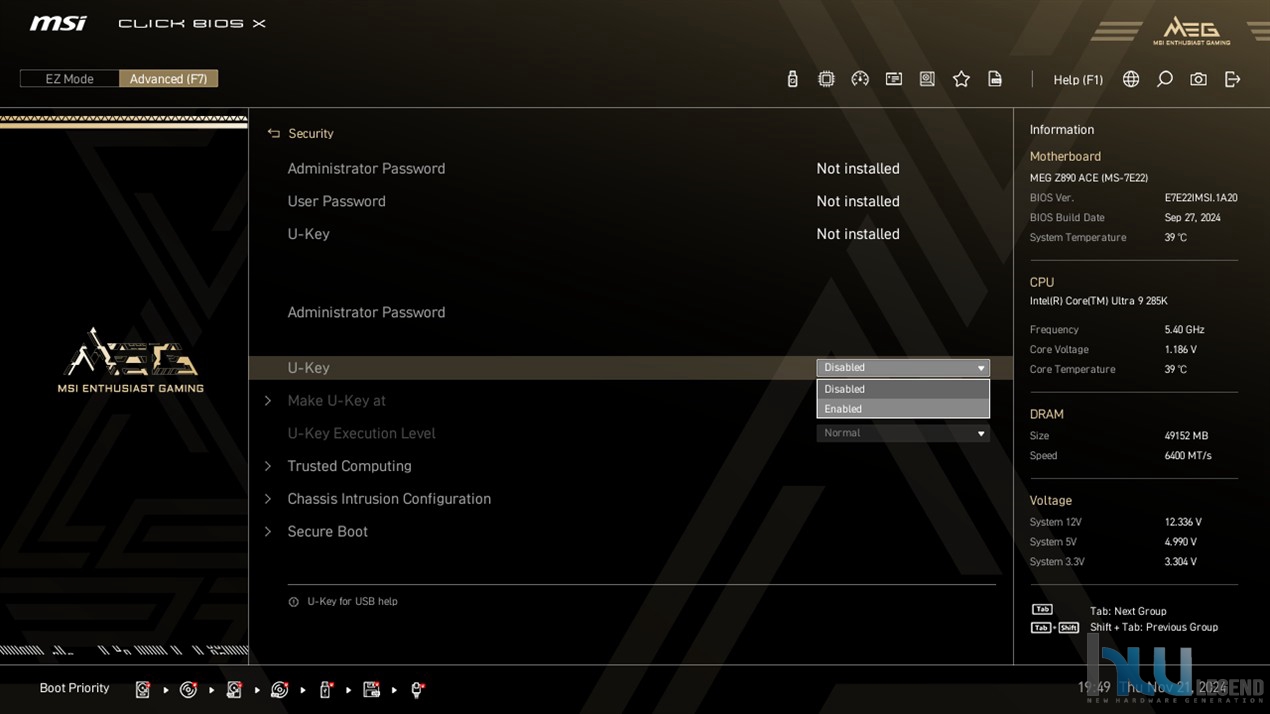Expand Secure Boot submenu
The width and height of the screenshot is (1270, 714).
tap(327, 532)
